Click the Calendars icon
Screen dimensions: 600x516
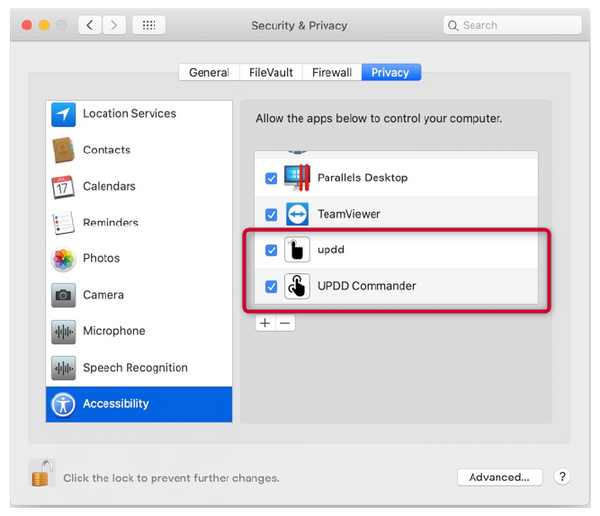63,187
